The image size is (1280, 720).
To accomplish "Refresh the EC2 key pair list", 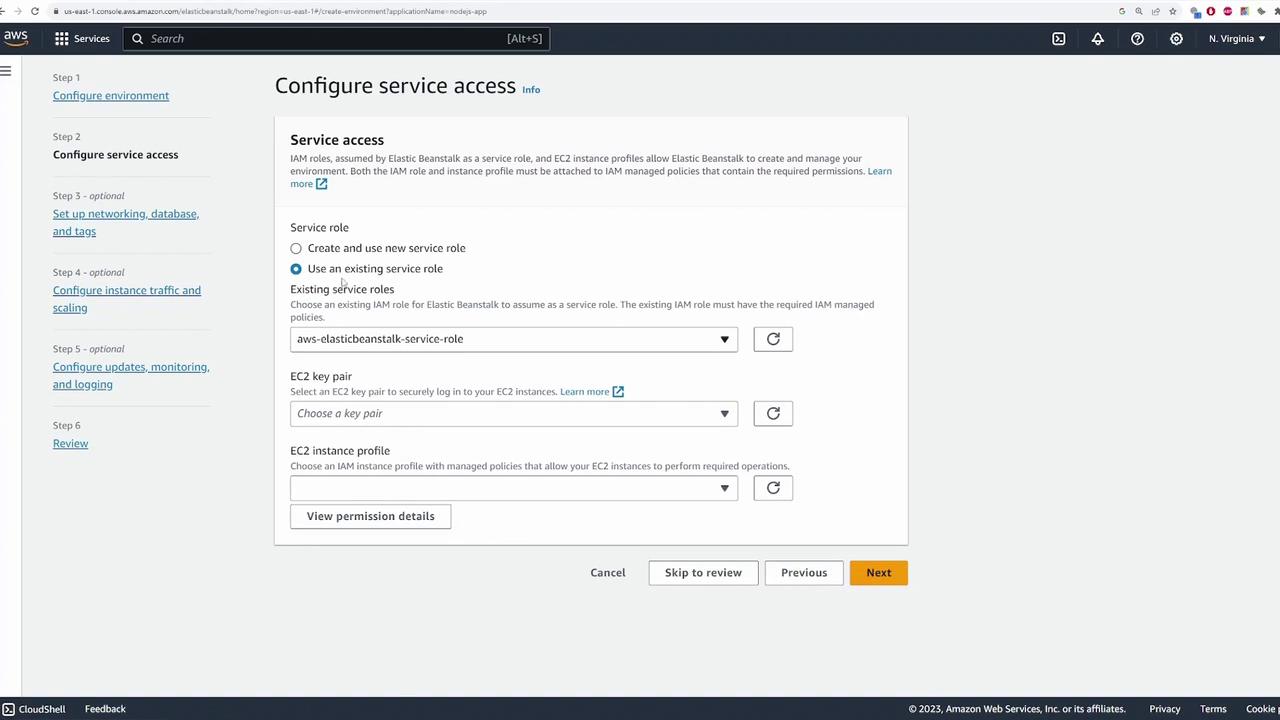I will click(773, 414).
